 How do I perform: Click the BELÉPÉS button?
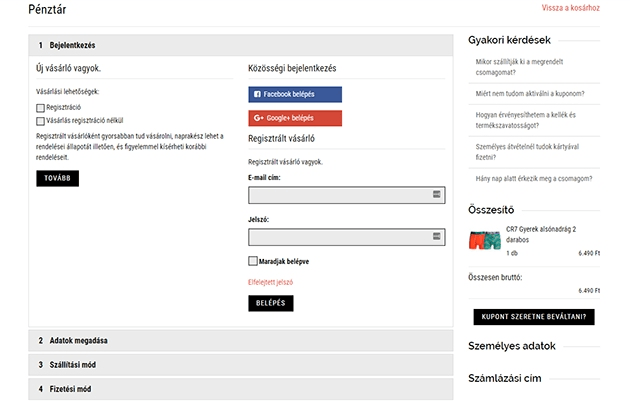(x=271, y=303)
